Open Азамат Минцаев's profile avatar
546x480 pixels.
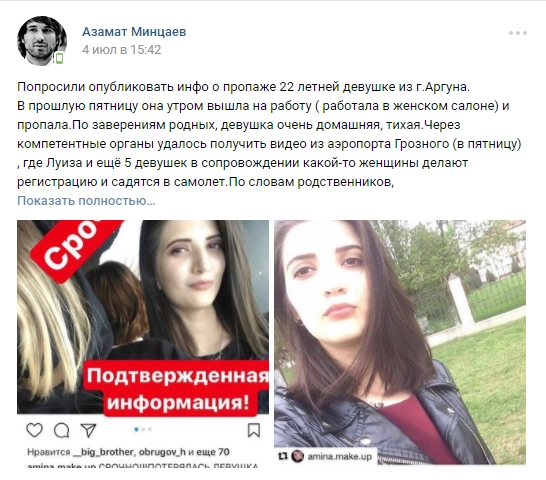point(42,41)
